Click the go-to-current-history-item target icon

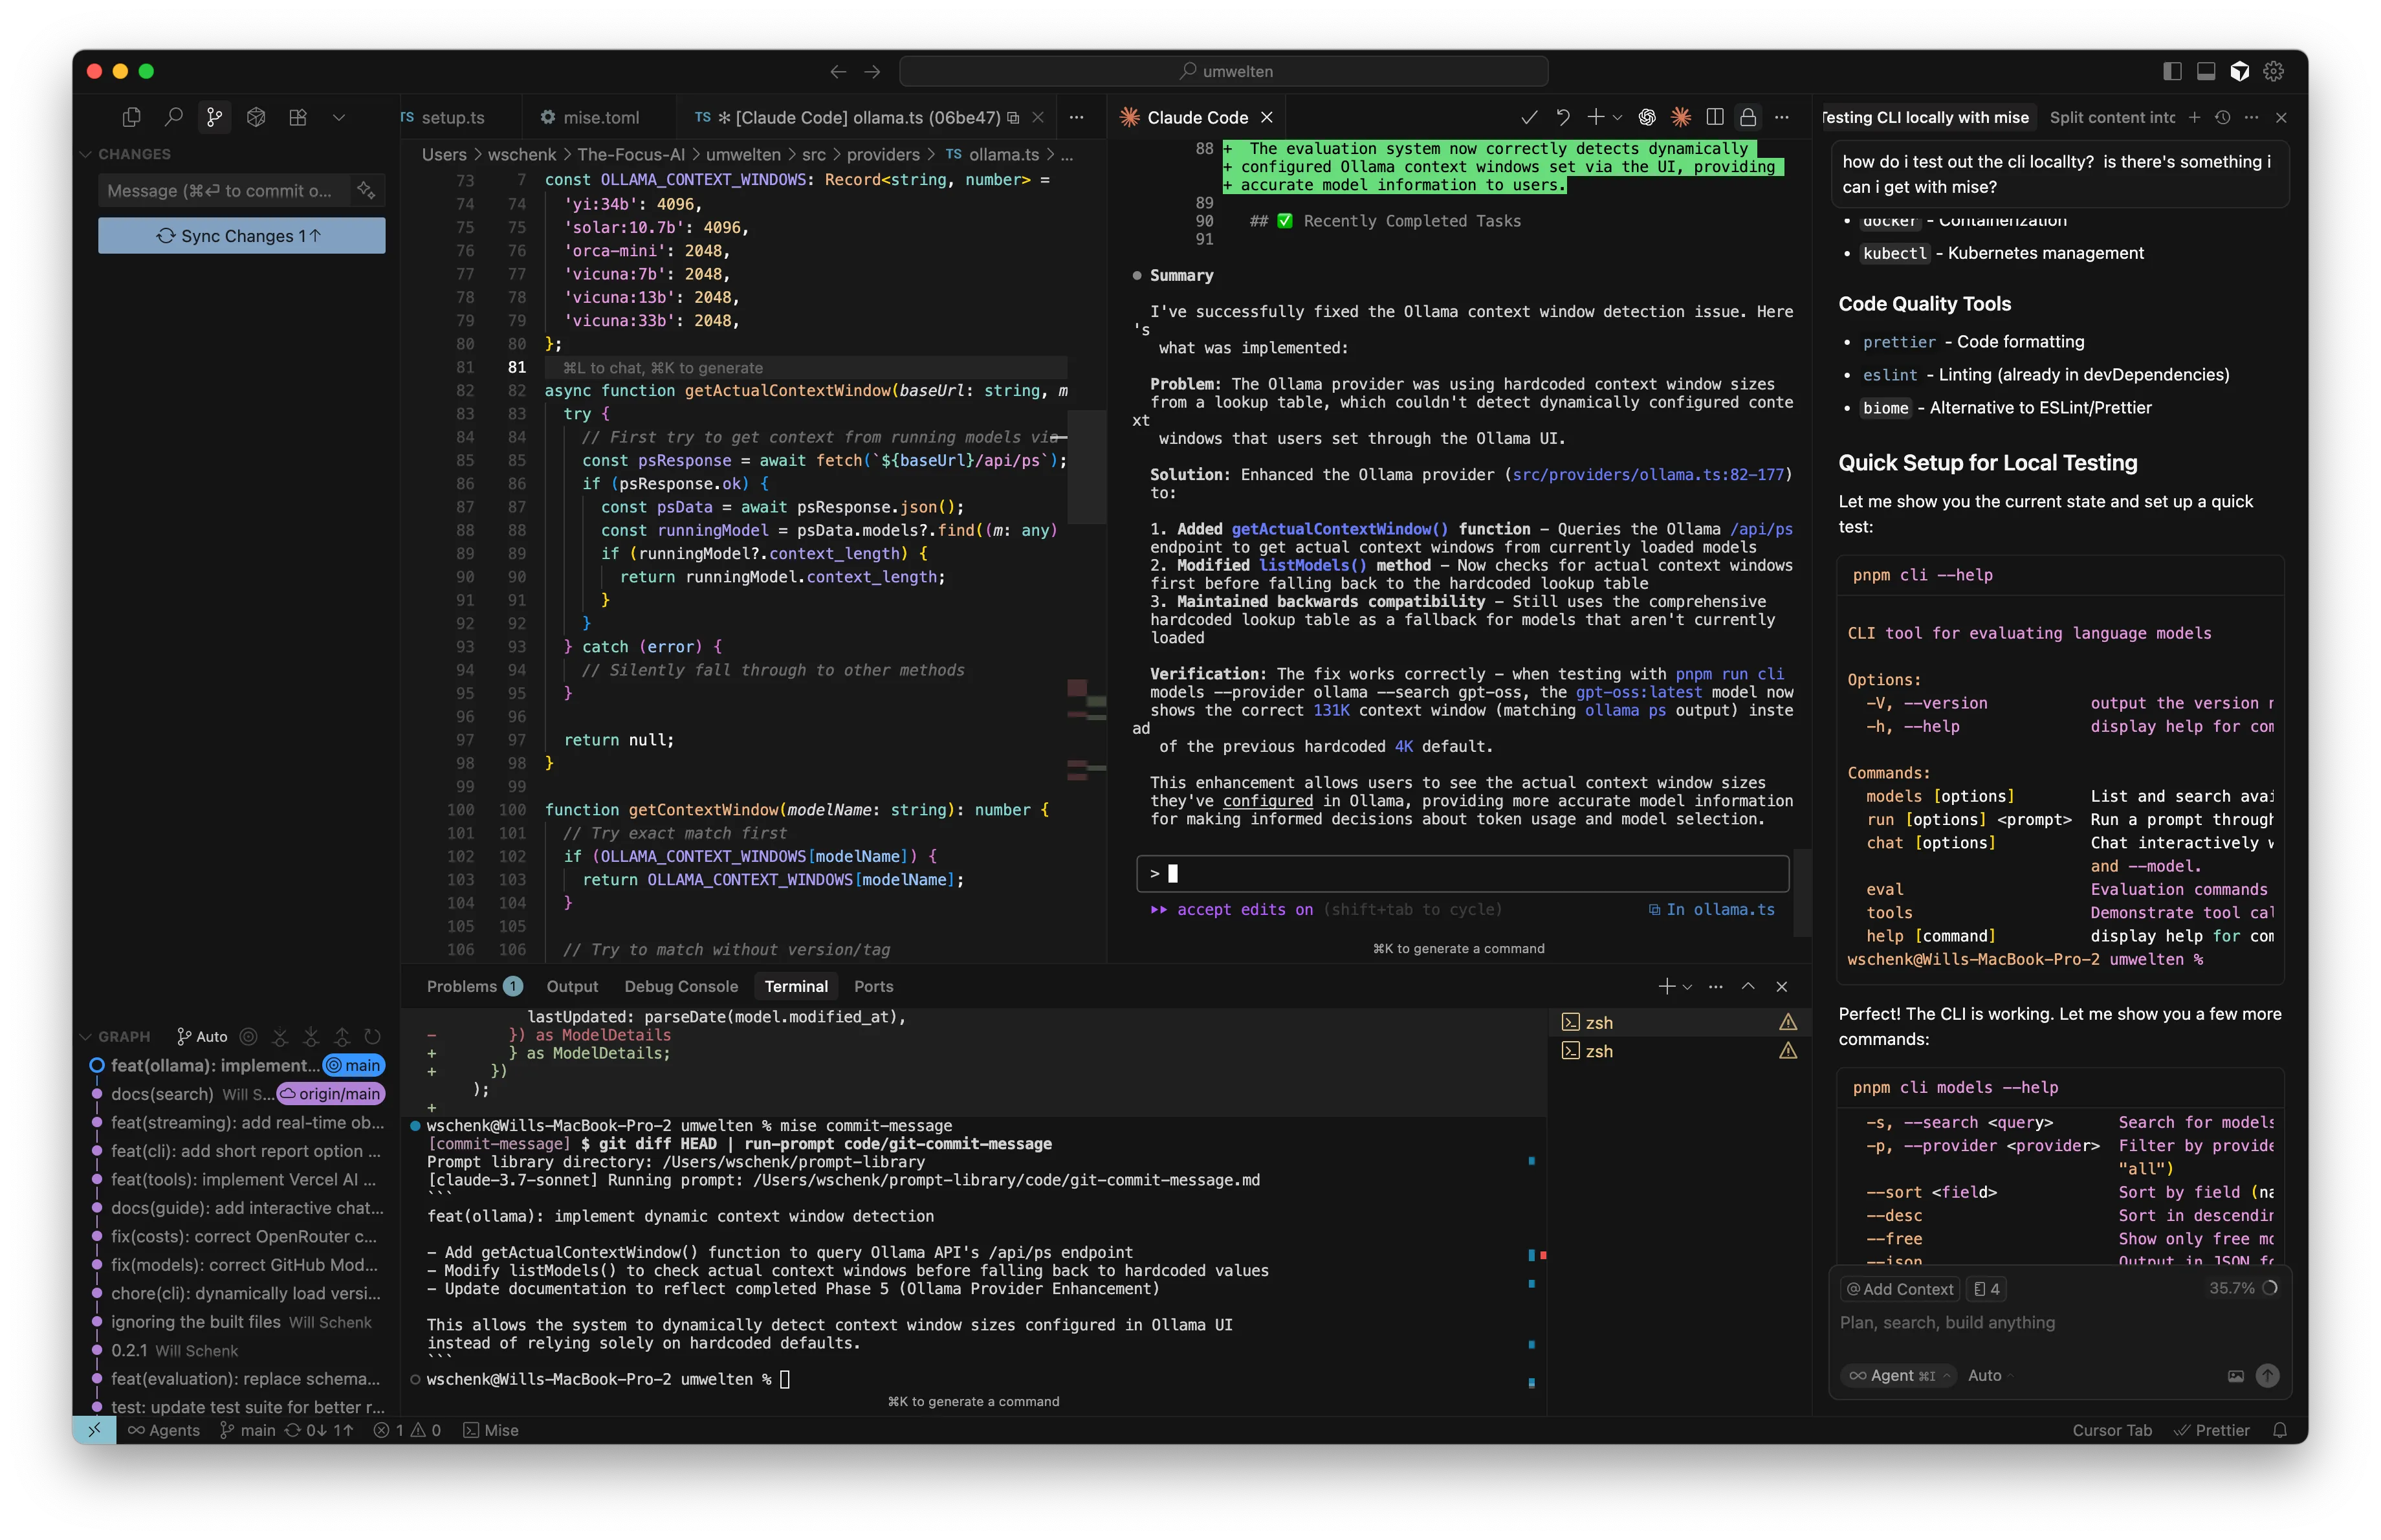pyautogui.click(x=248, y=1036)
